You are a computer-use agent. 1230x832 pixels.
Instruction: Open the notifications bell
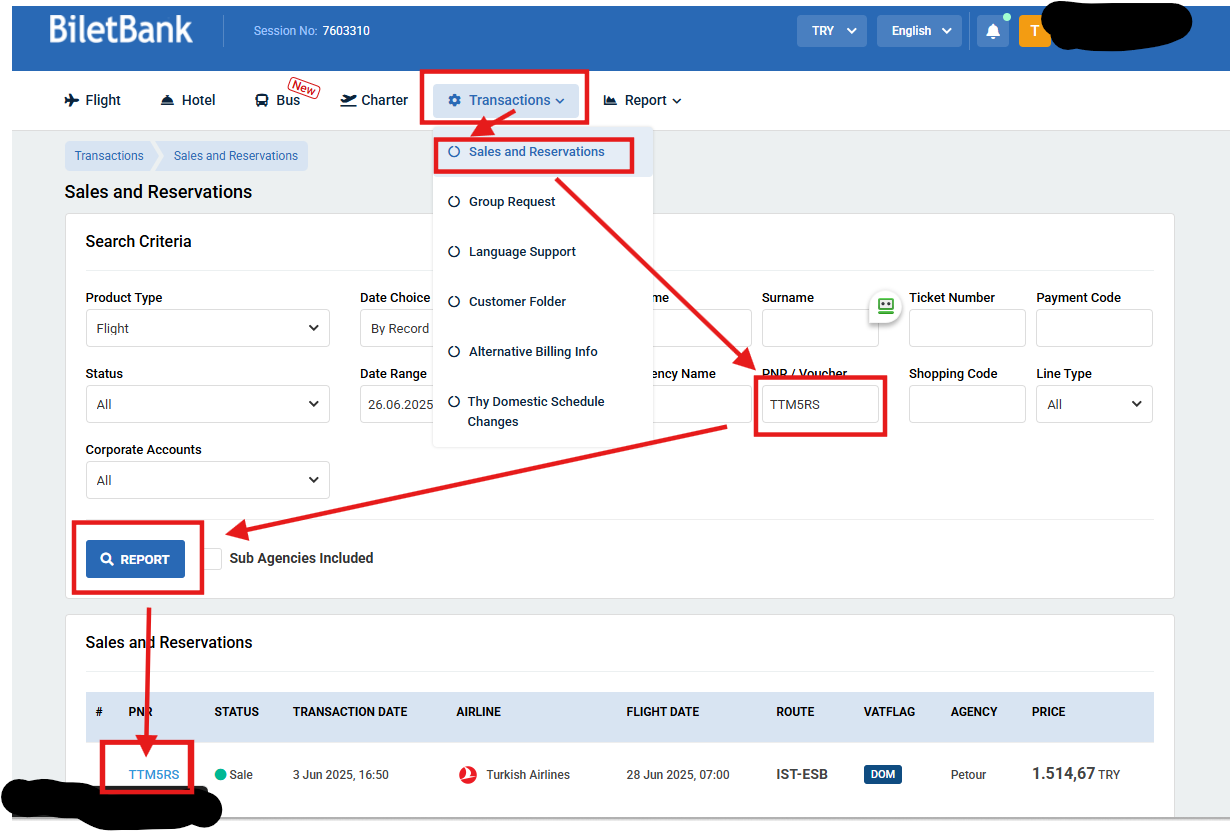[993, 31]
